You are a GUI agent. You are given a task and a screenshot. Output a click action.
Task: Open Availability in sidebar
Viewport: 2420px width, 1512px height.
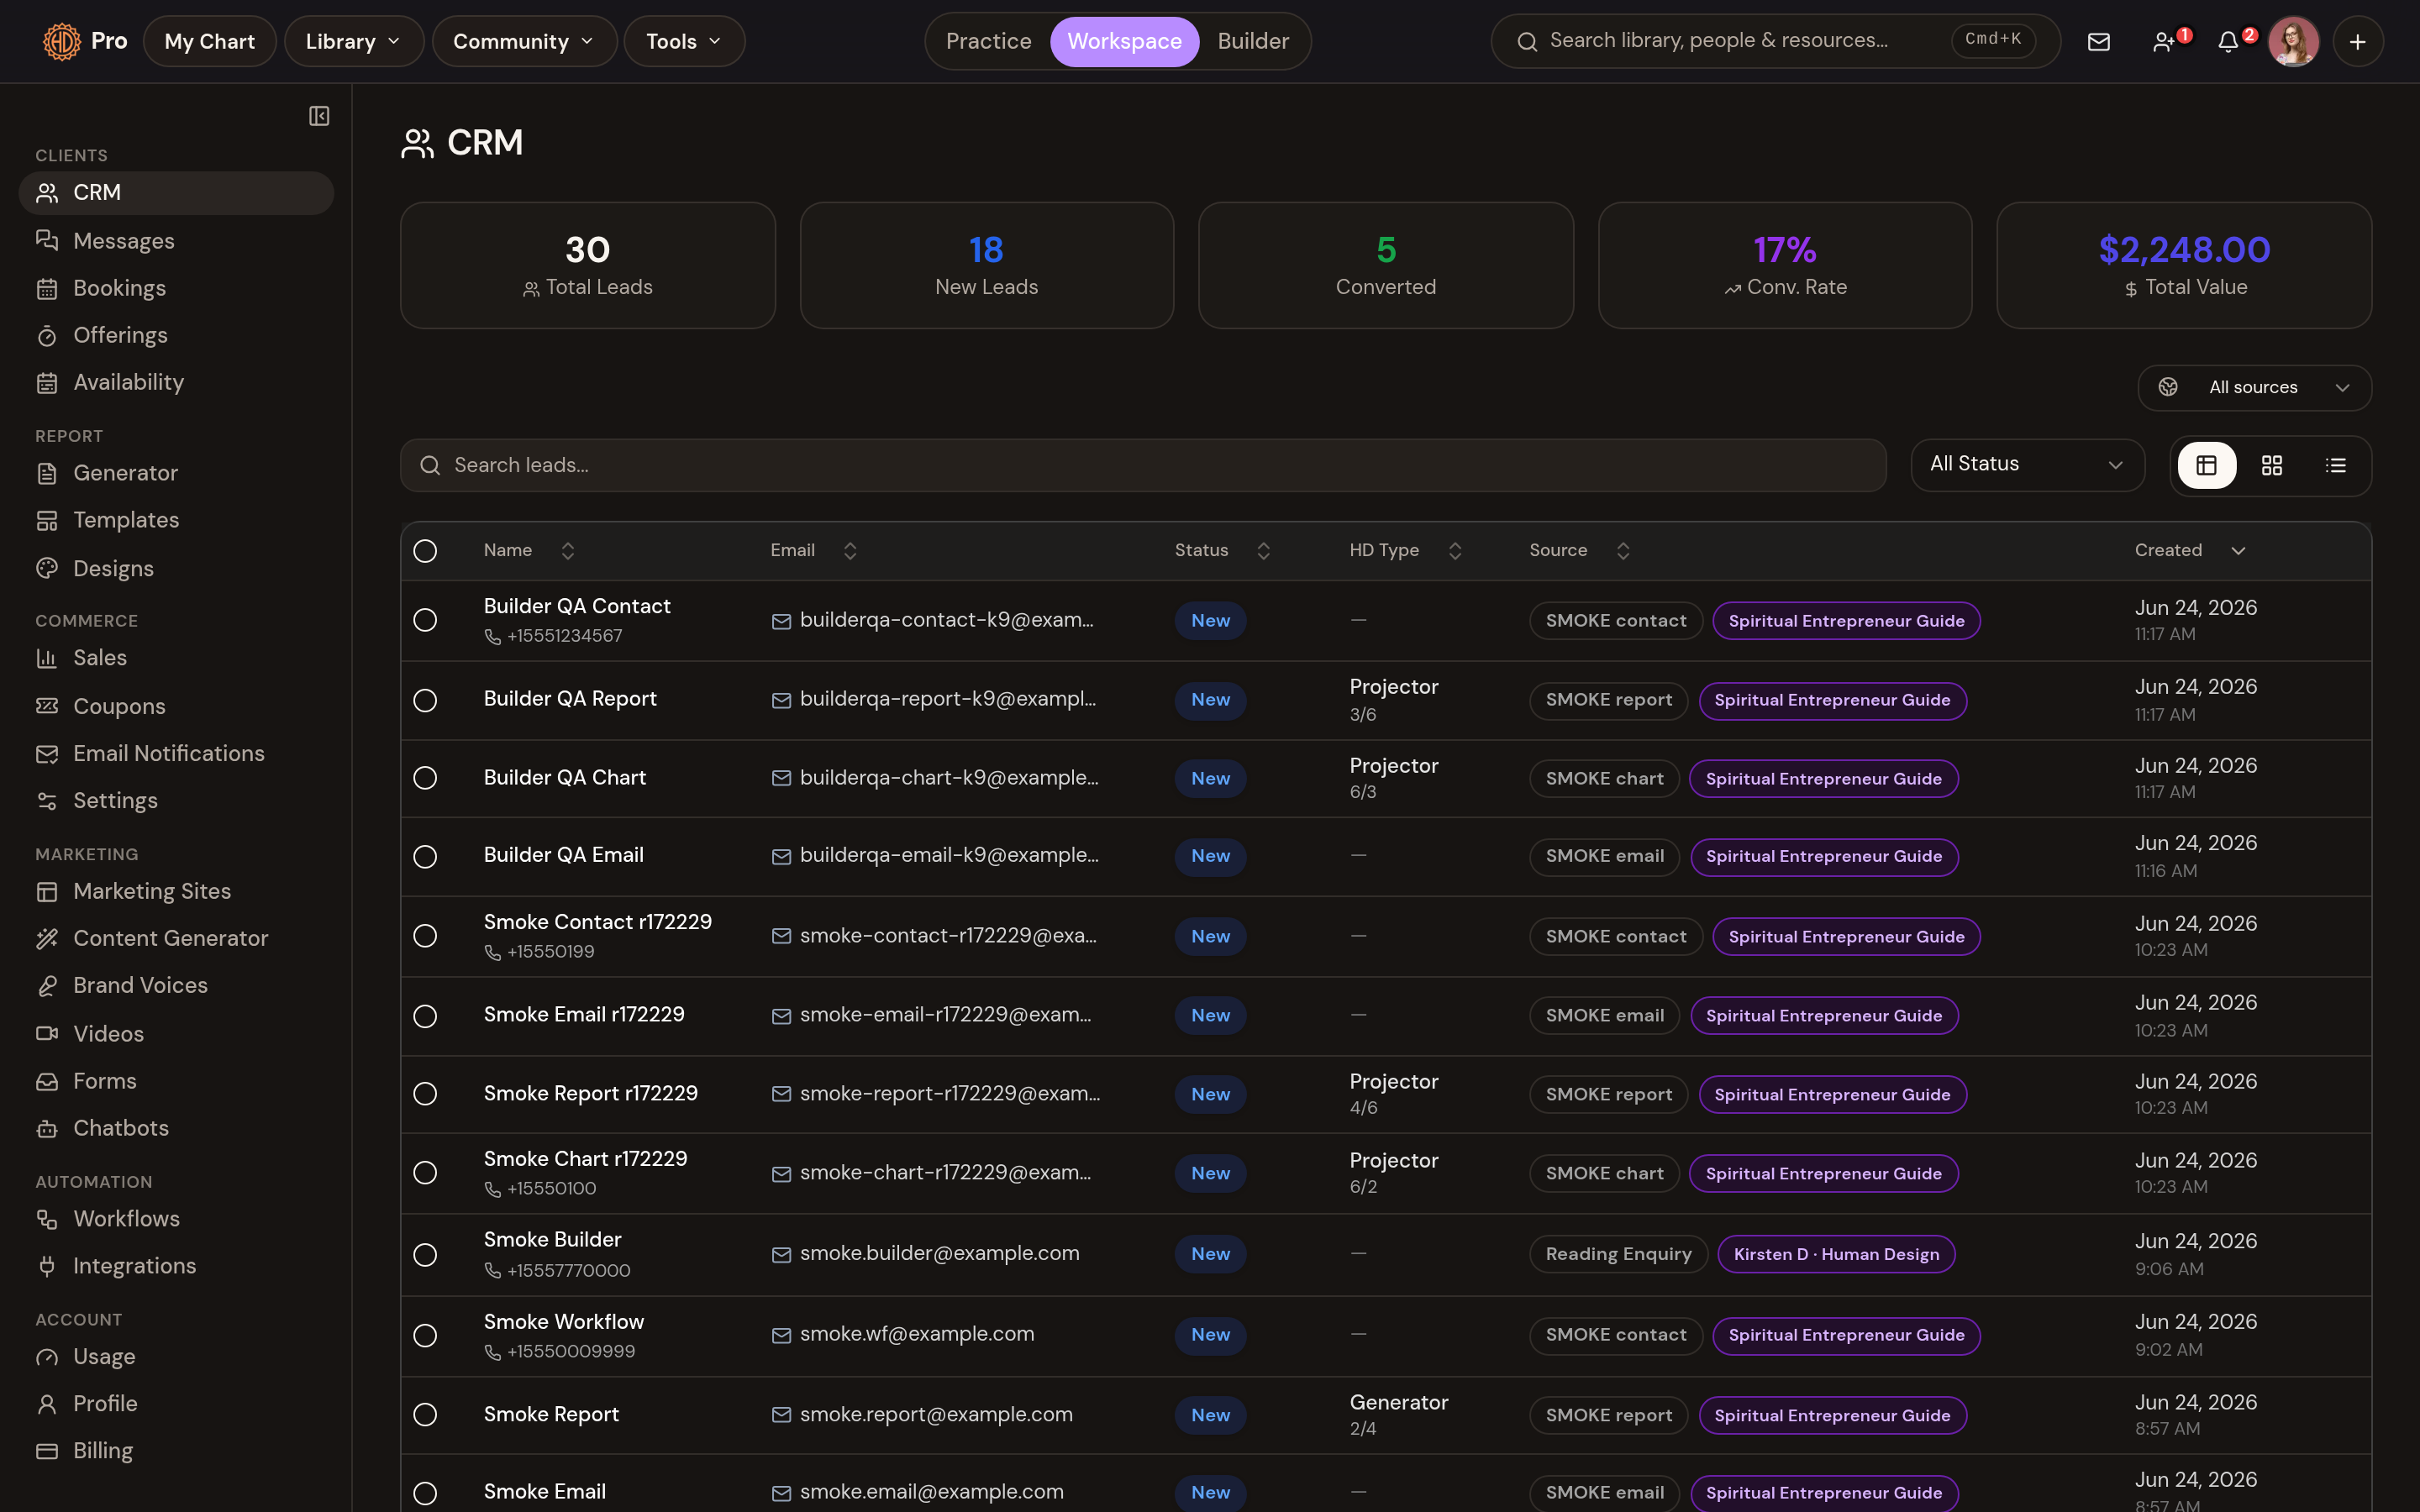(x=176, y=382)
